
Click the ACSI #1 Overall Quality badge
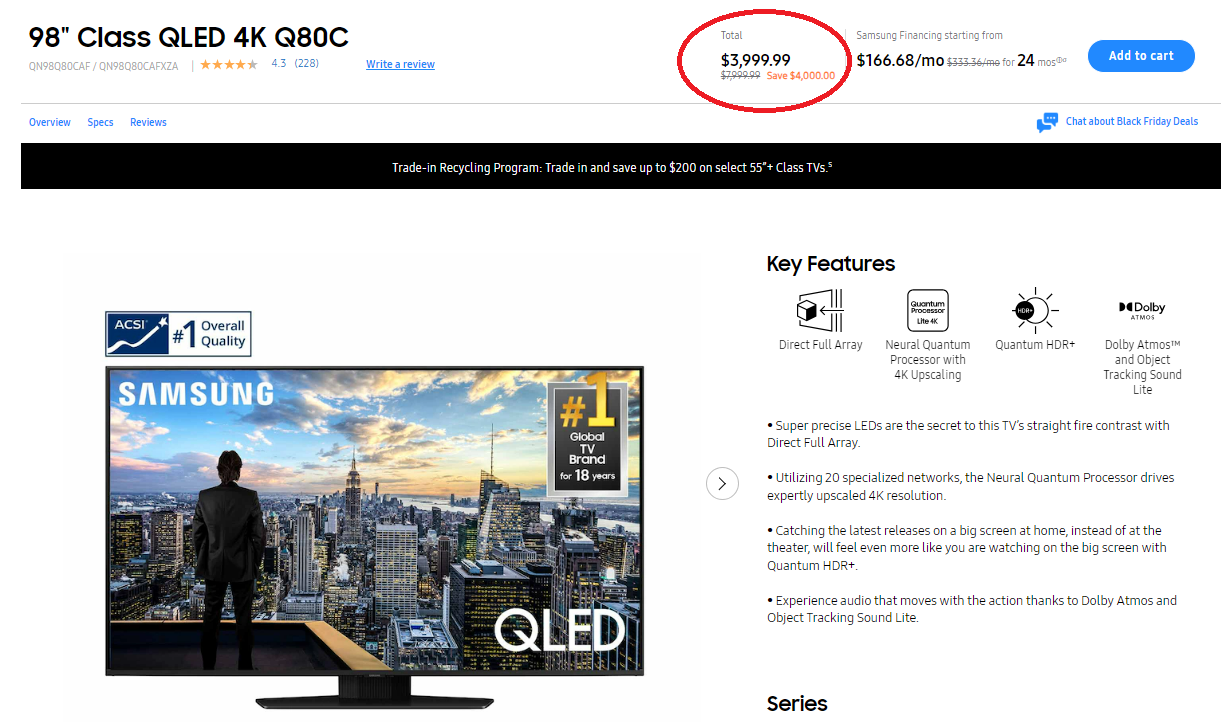178,334
